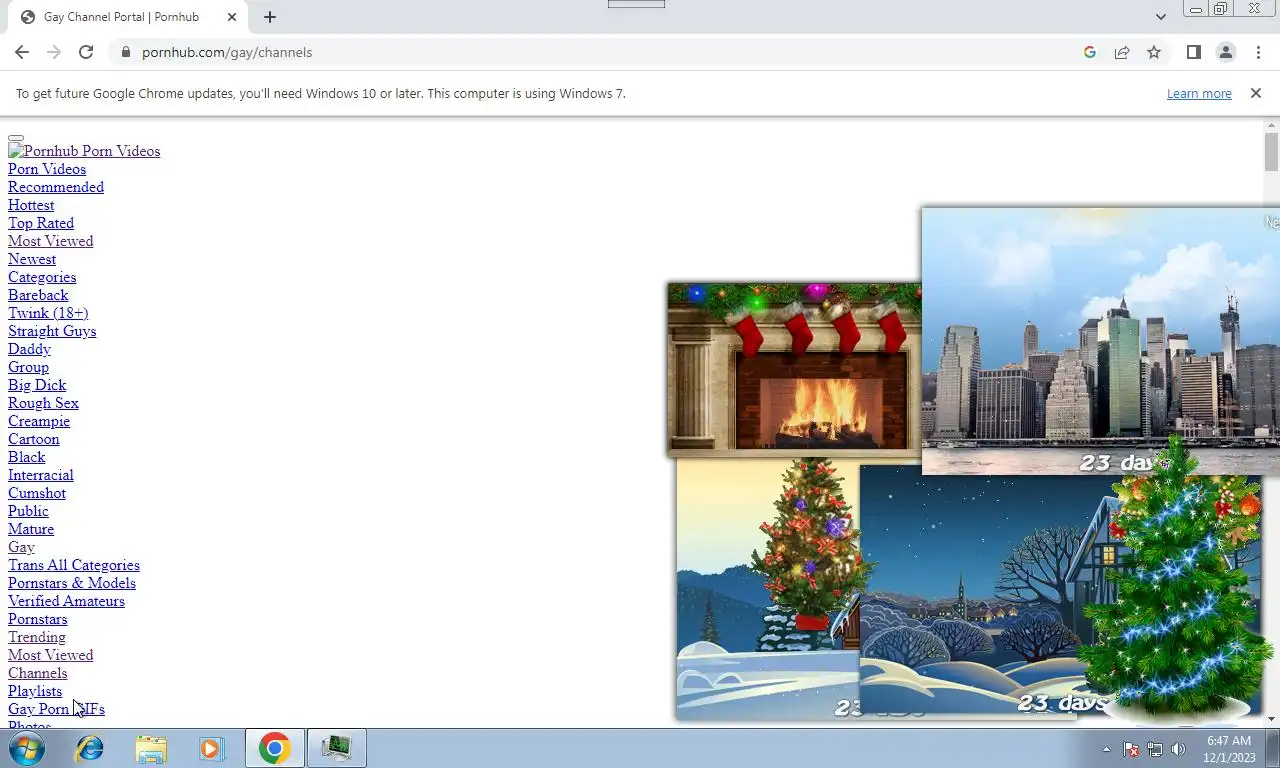Click the scrollbar up arrow

point(1272,125)
